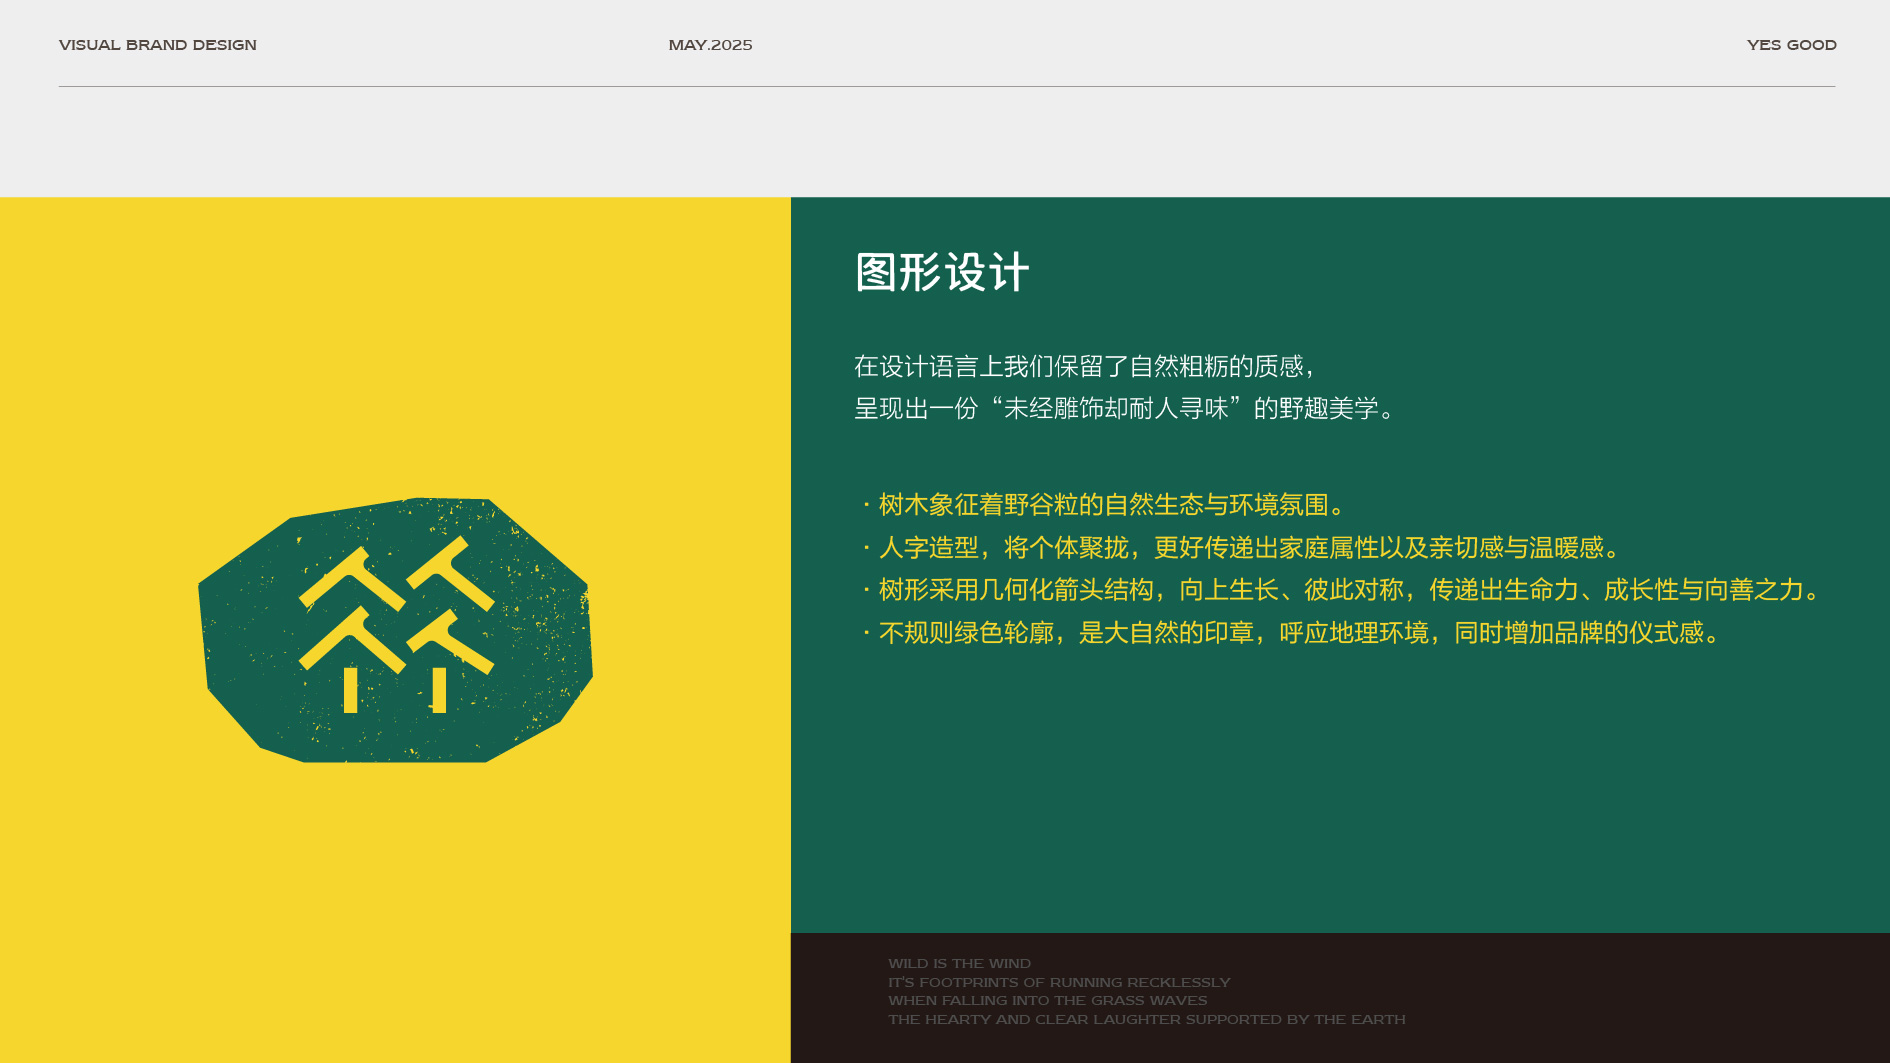Select the bullet starting with 树木象征着
Image resolution: width=1890 pixels, height=1063 pixels.
click(1104, 505)
